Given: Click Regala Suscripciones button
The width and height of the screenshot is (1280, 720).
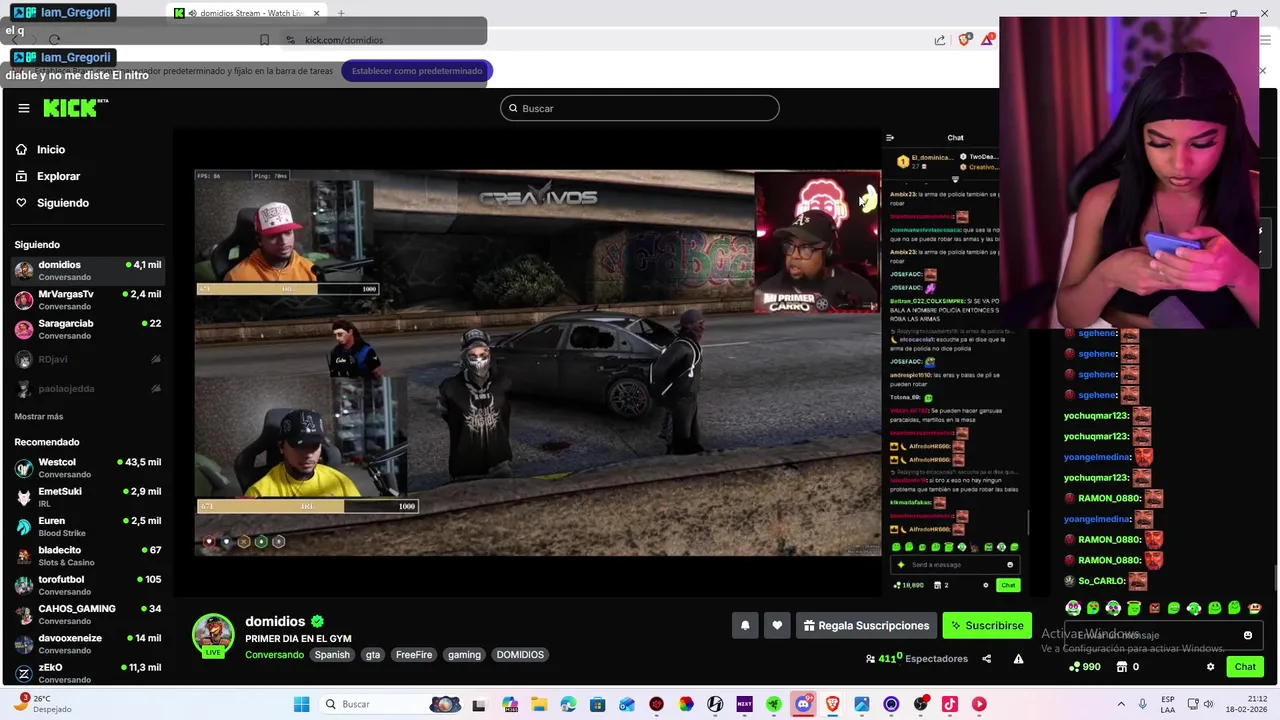Looking at the screenshot, I should tap(866, 626).
